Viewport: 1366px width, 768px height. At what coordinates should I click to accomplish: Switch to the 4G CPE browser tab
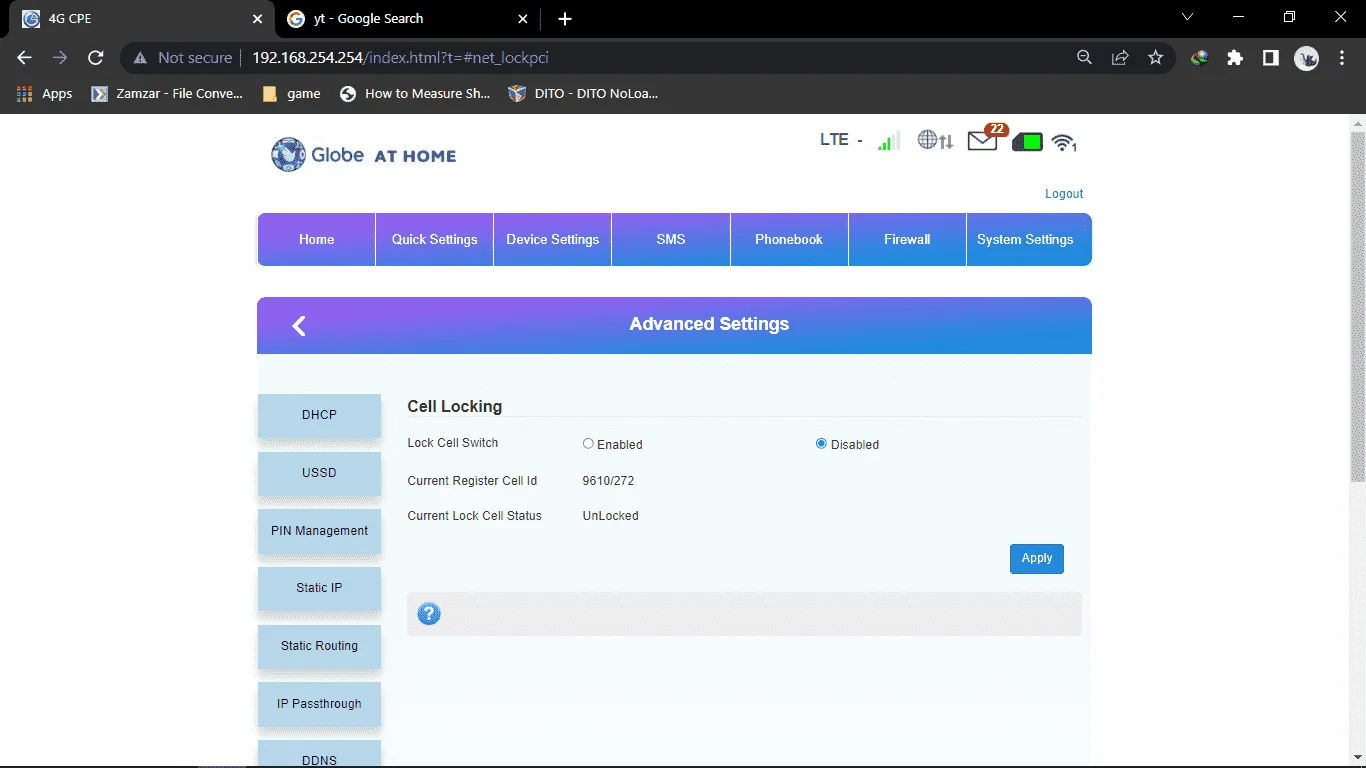tap(140, 19)
